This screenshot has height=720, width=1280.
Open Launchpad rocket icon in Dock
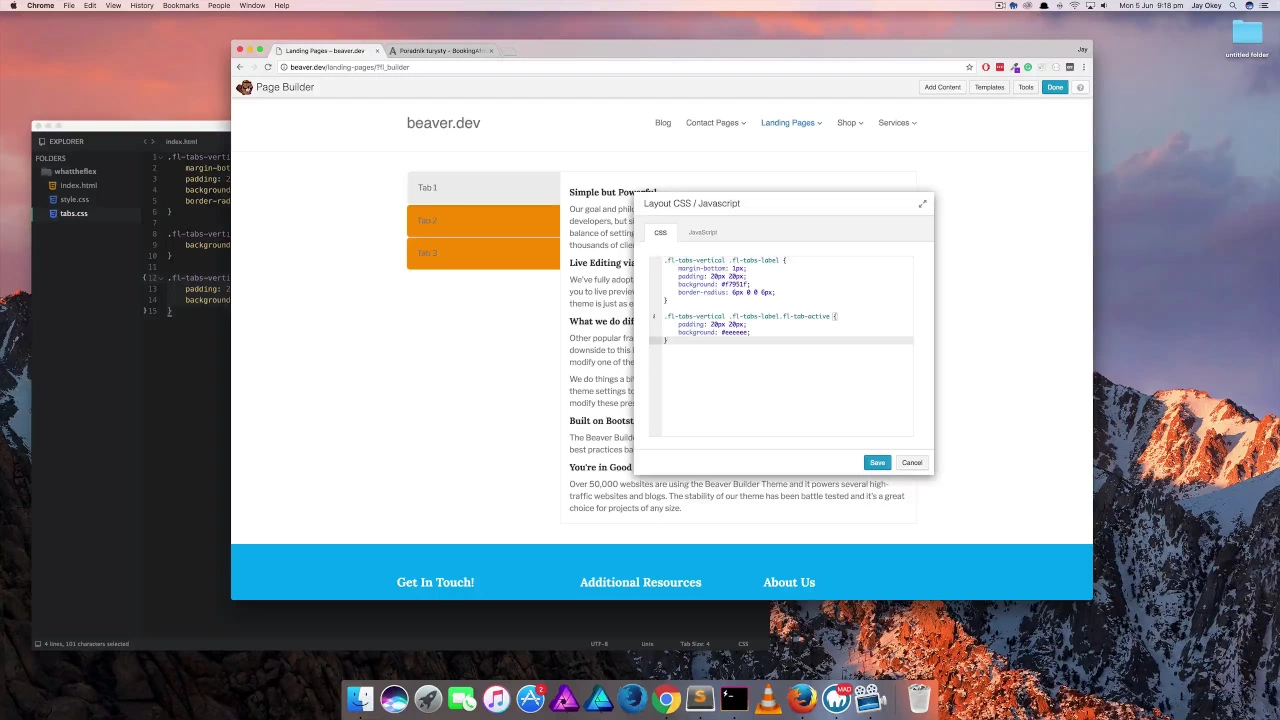(x=428, y=698)
